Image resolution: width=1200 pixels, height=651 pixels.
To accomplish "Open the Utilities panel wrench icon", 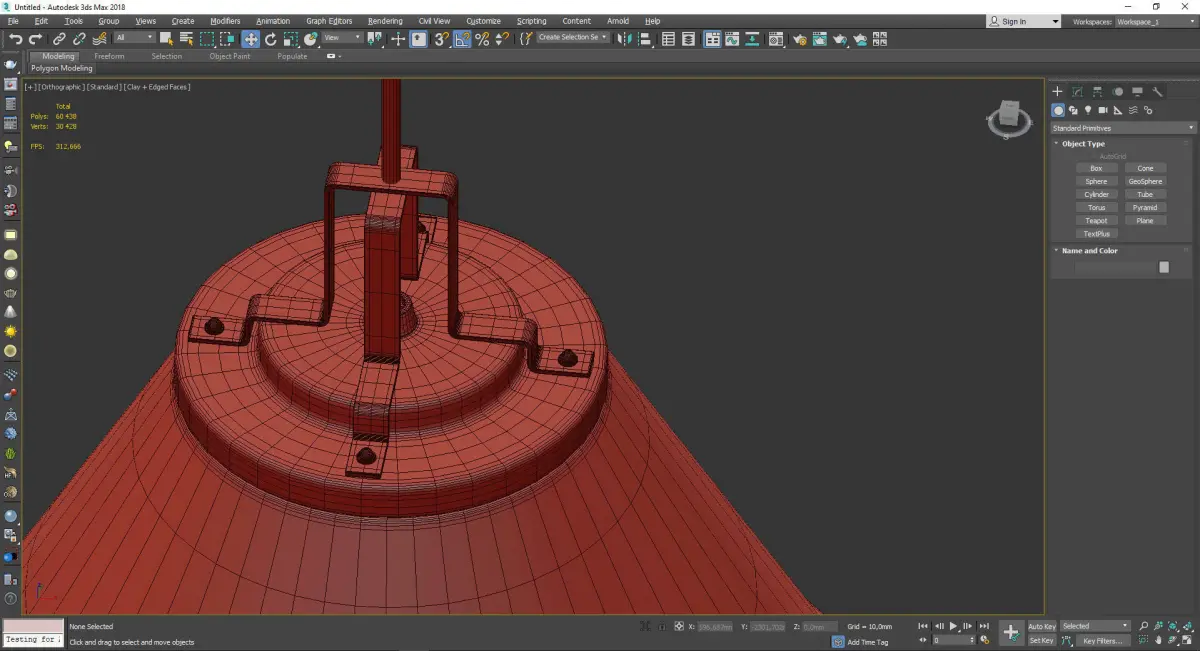I will point(1157,92).
